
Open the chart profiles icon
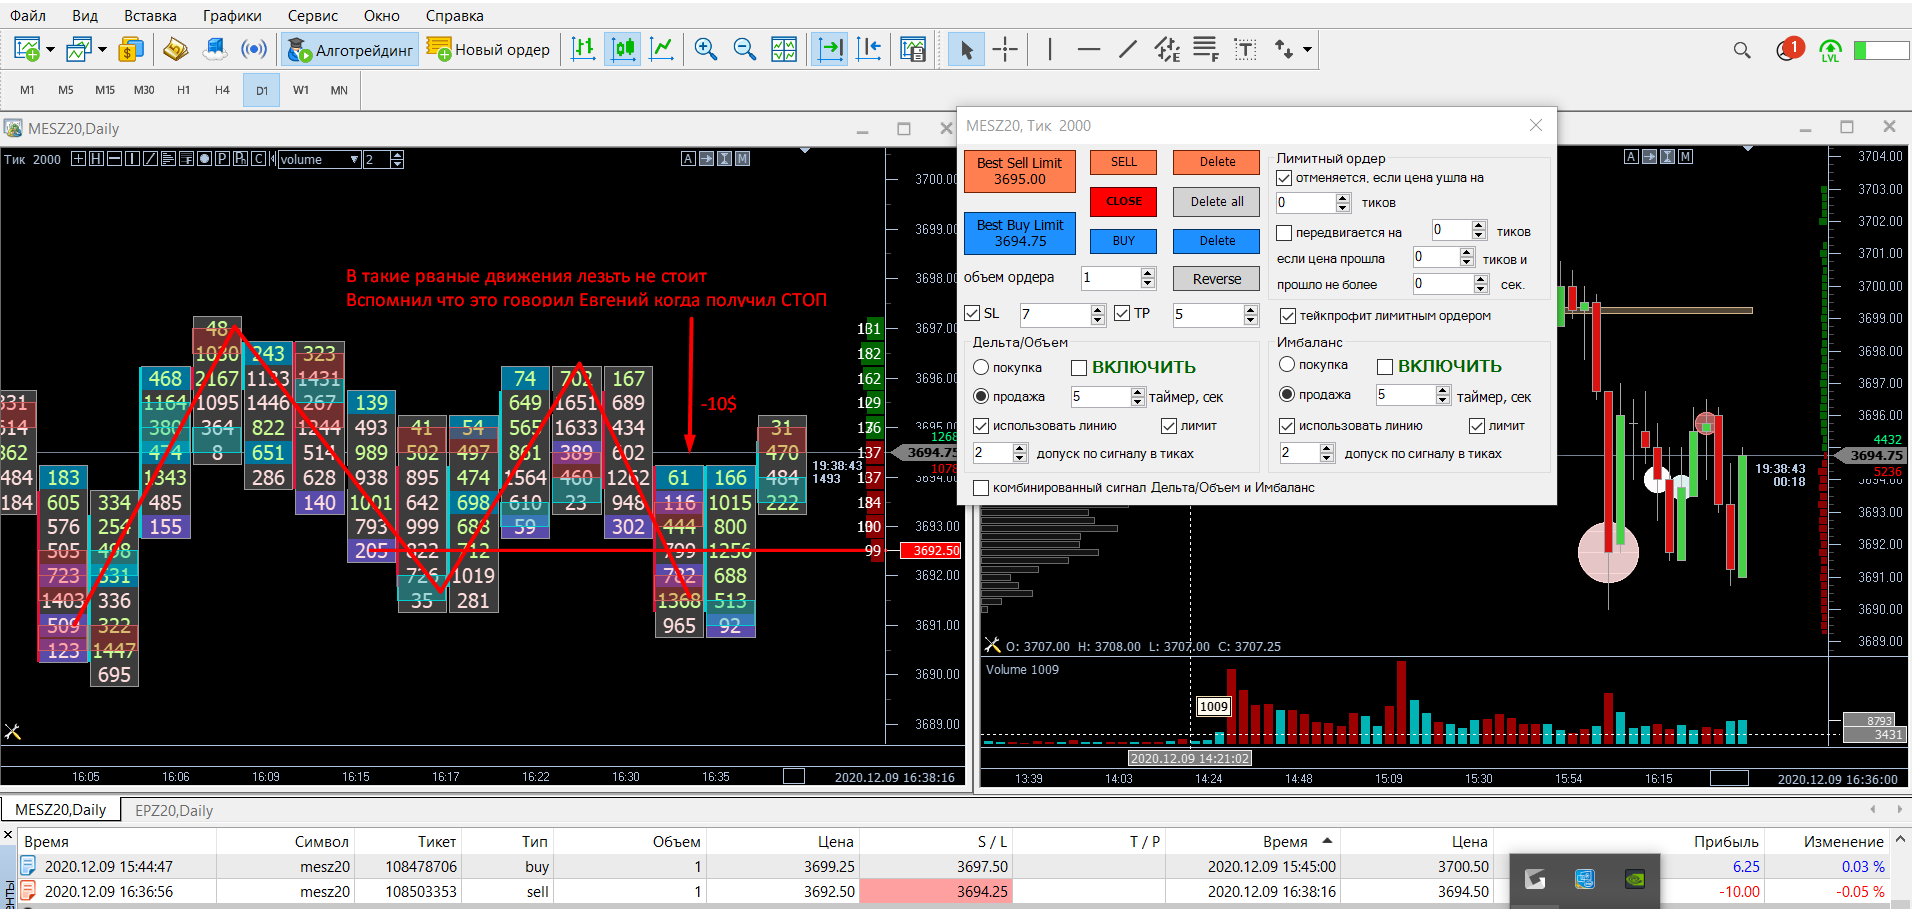(79, 49)
